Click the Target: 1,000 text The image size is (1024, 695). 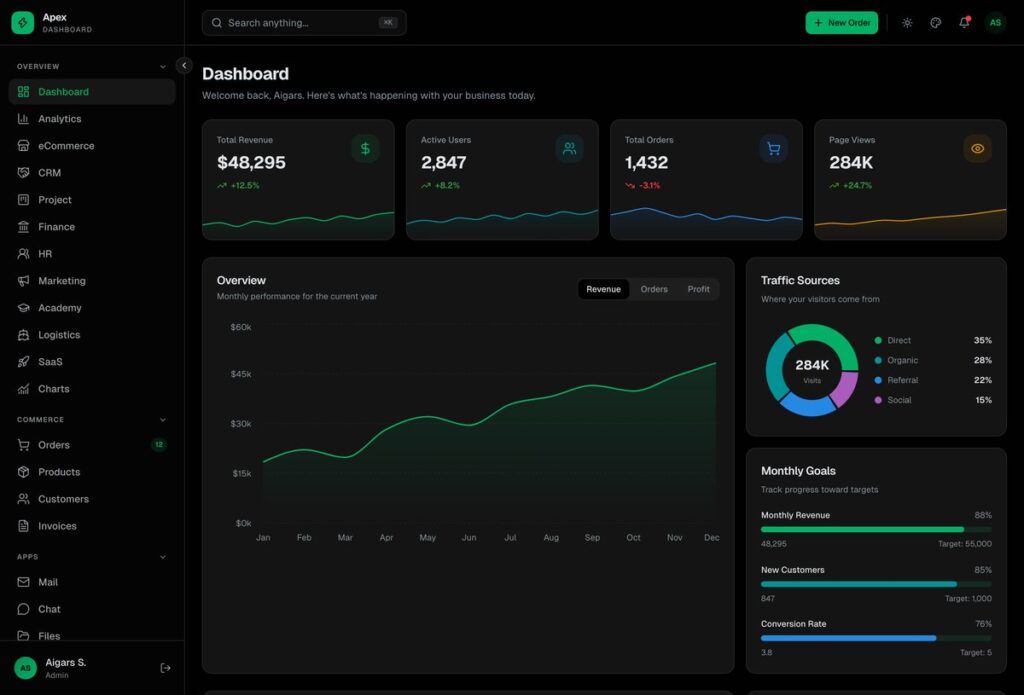tap(968, 598)
